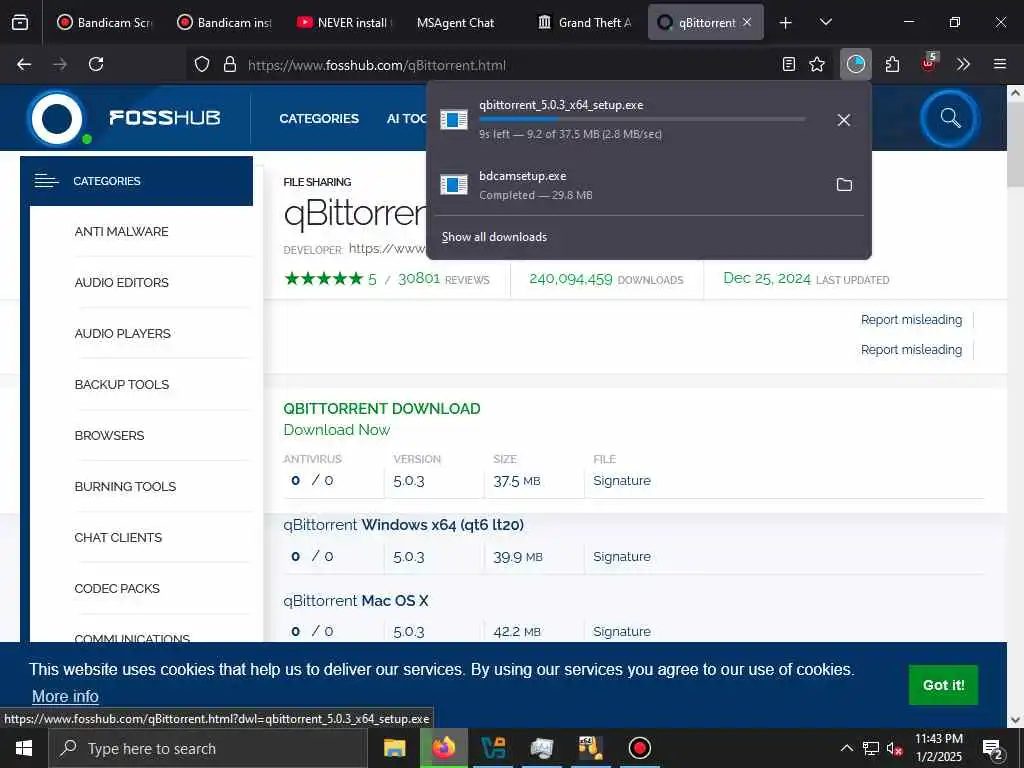
Task: Open the Windows Start menu
Action: coord(24,748)
